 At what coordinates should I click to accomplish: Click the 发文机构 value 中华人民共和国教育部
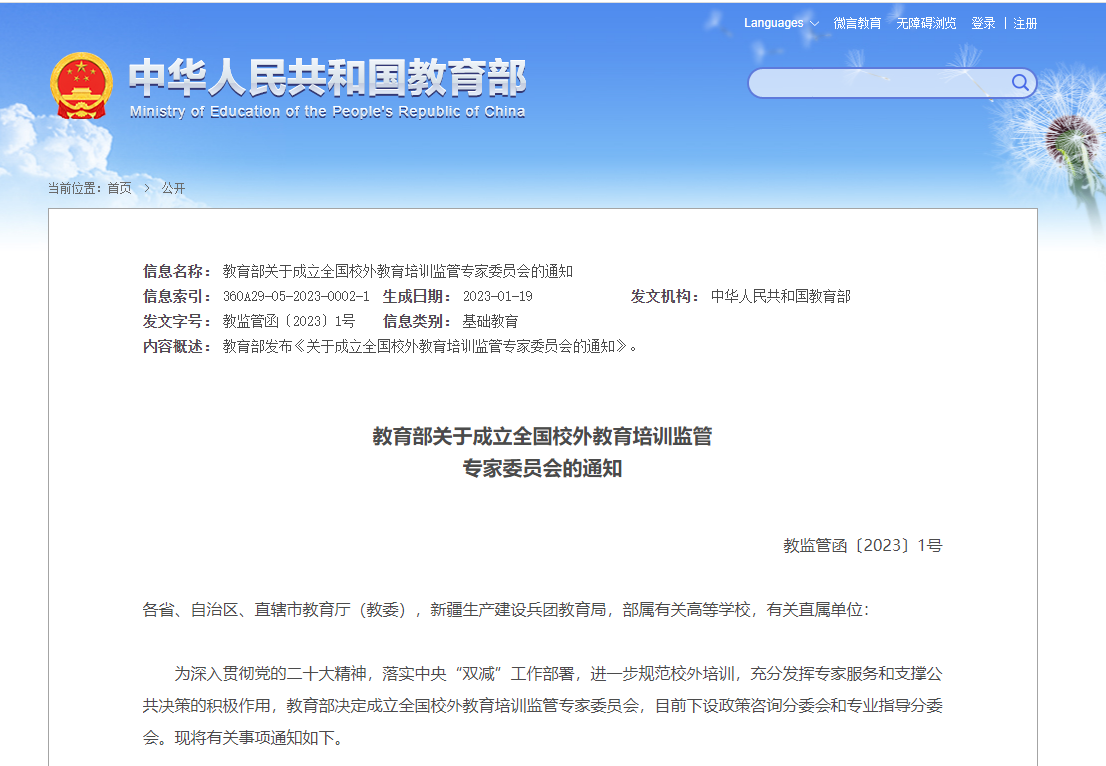pyautogui.click(x=780, y=296)
